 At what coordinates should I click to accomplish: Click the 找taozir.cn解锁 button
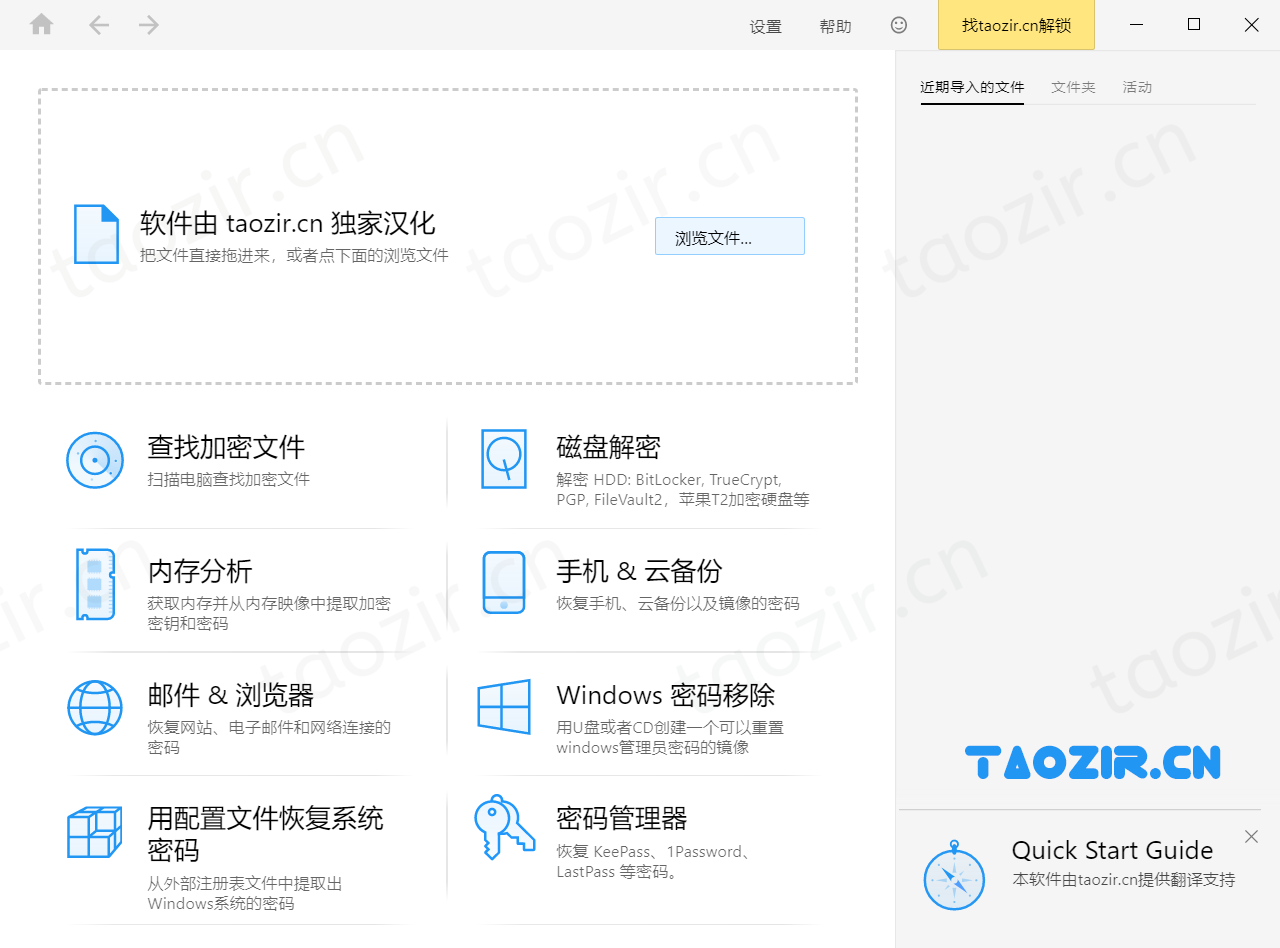[x=1016, y=25]
